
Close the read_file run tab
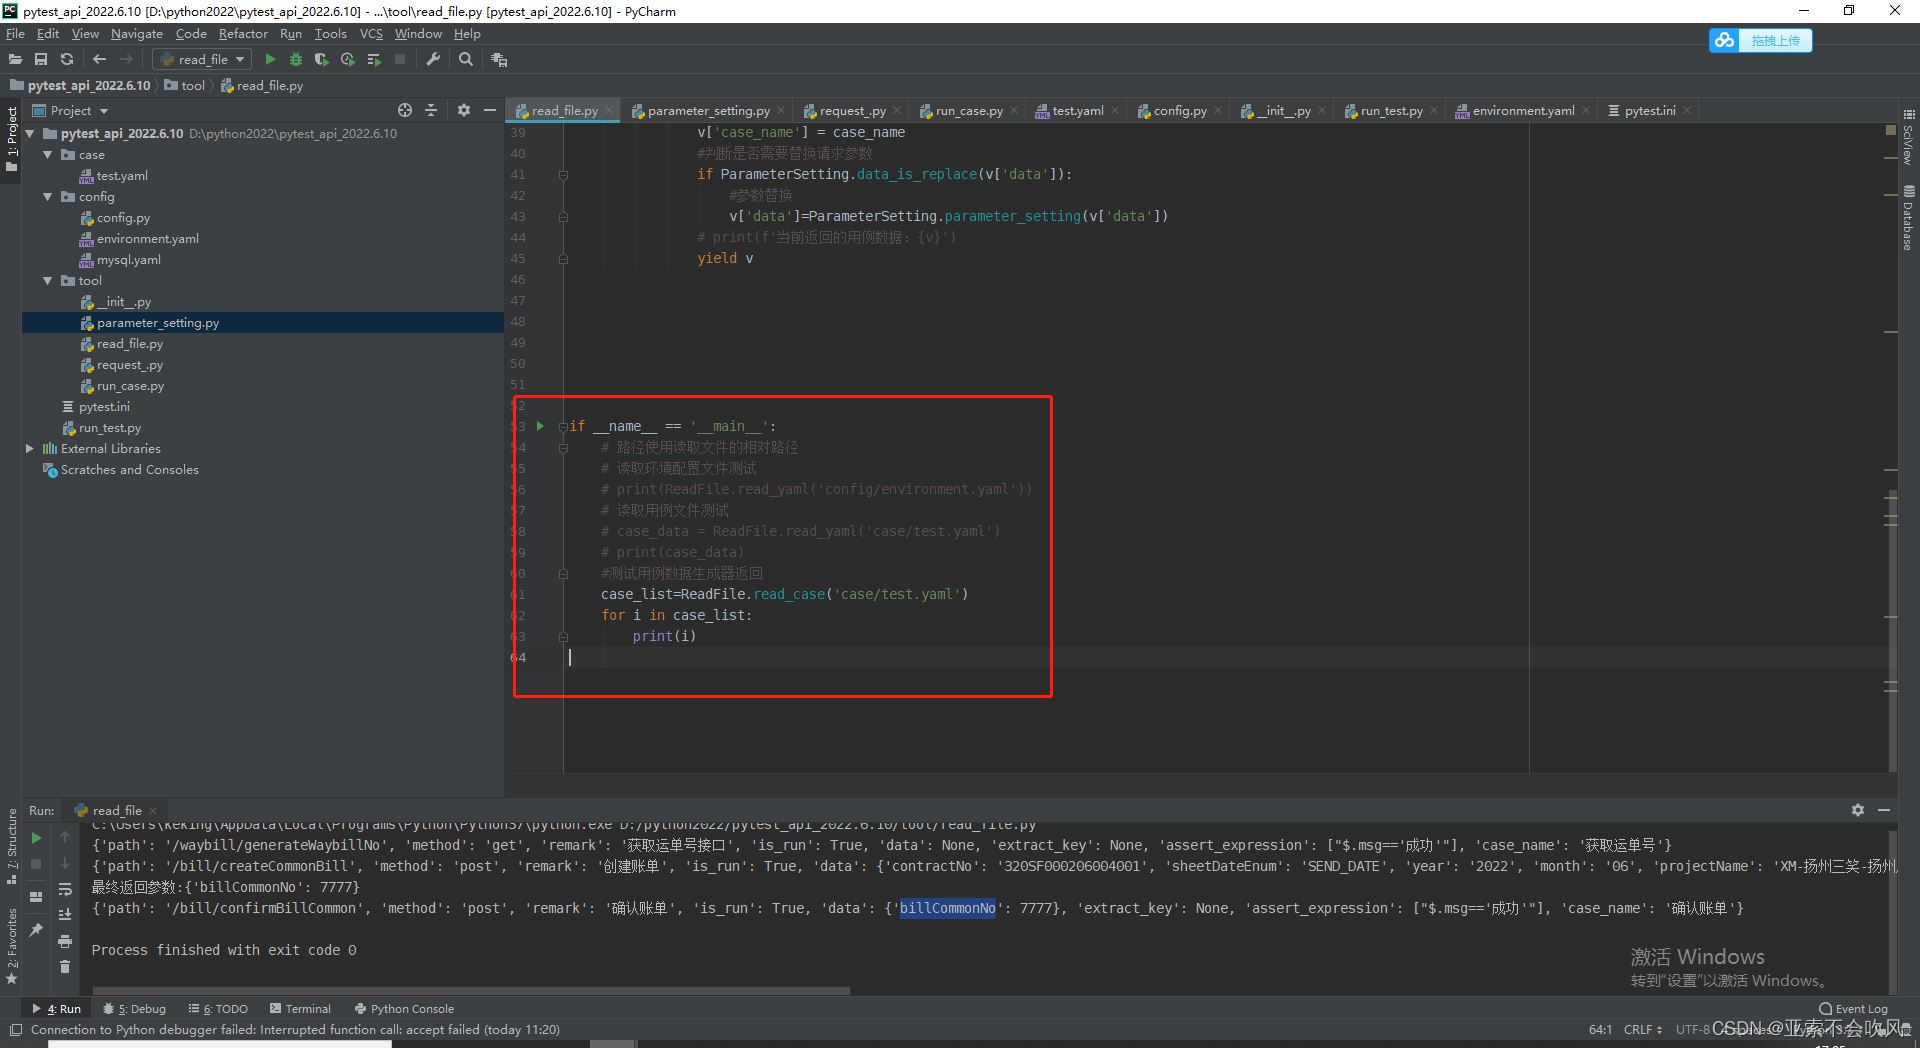(153, 811)
